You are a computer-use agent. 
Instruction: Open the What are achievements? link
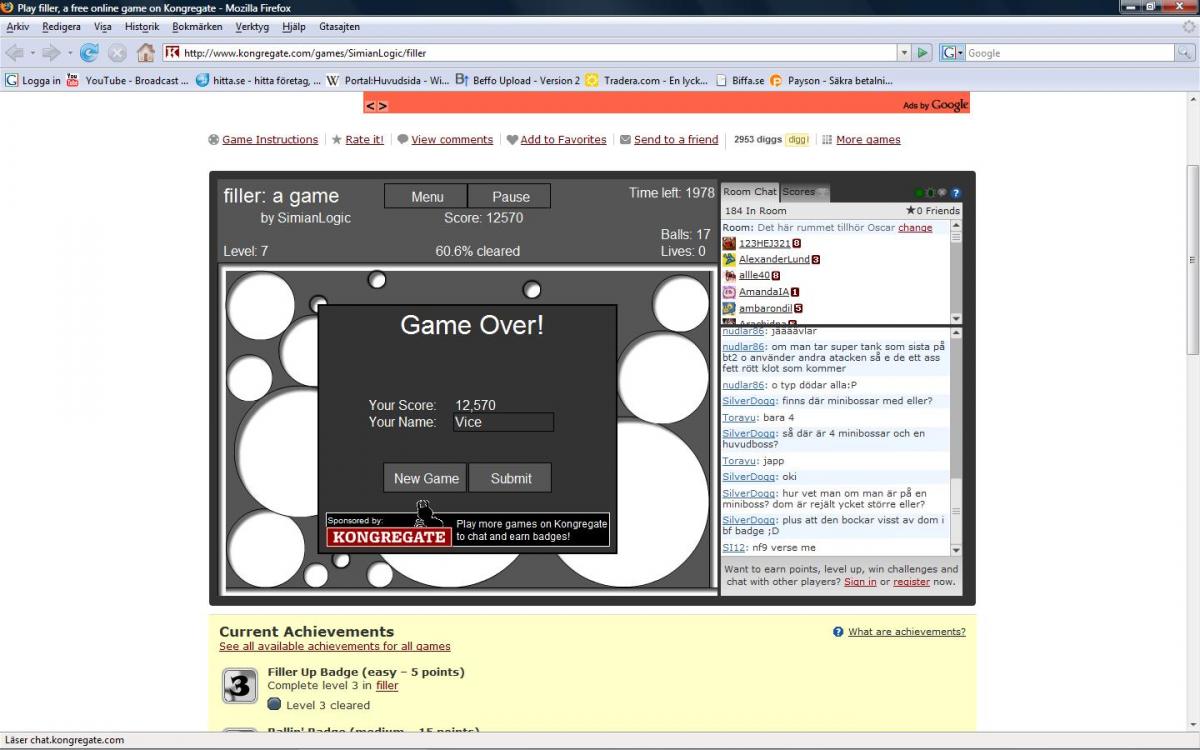point(907,632)
